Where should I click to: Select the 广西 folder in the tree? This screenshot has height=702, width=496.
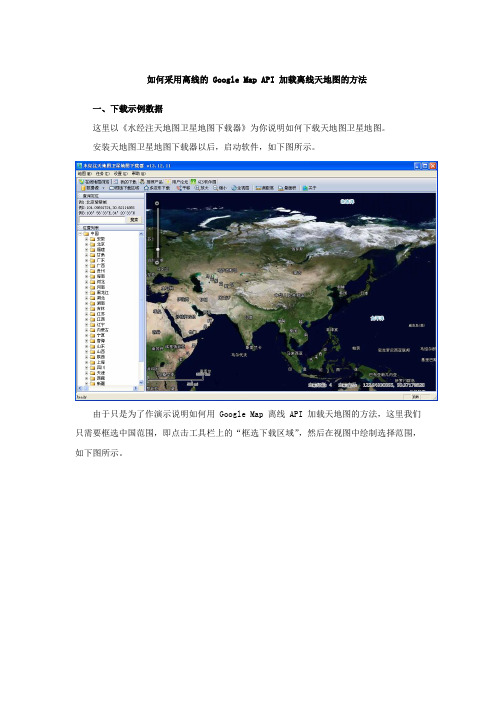[x=98, y=265]
